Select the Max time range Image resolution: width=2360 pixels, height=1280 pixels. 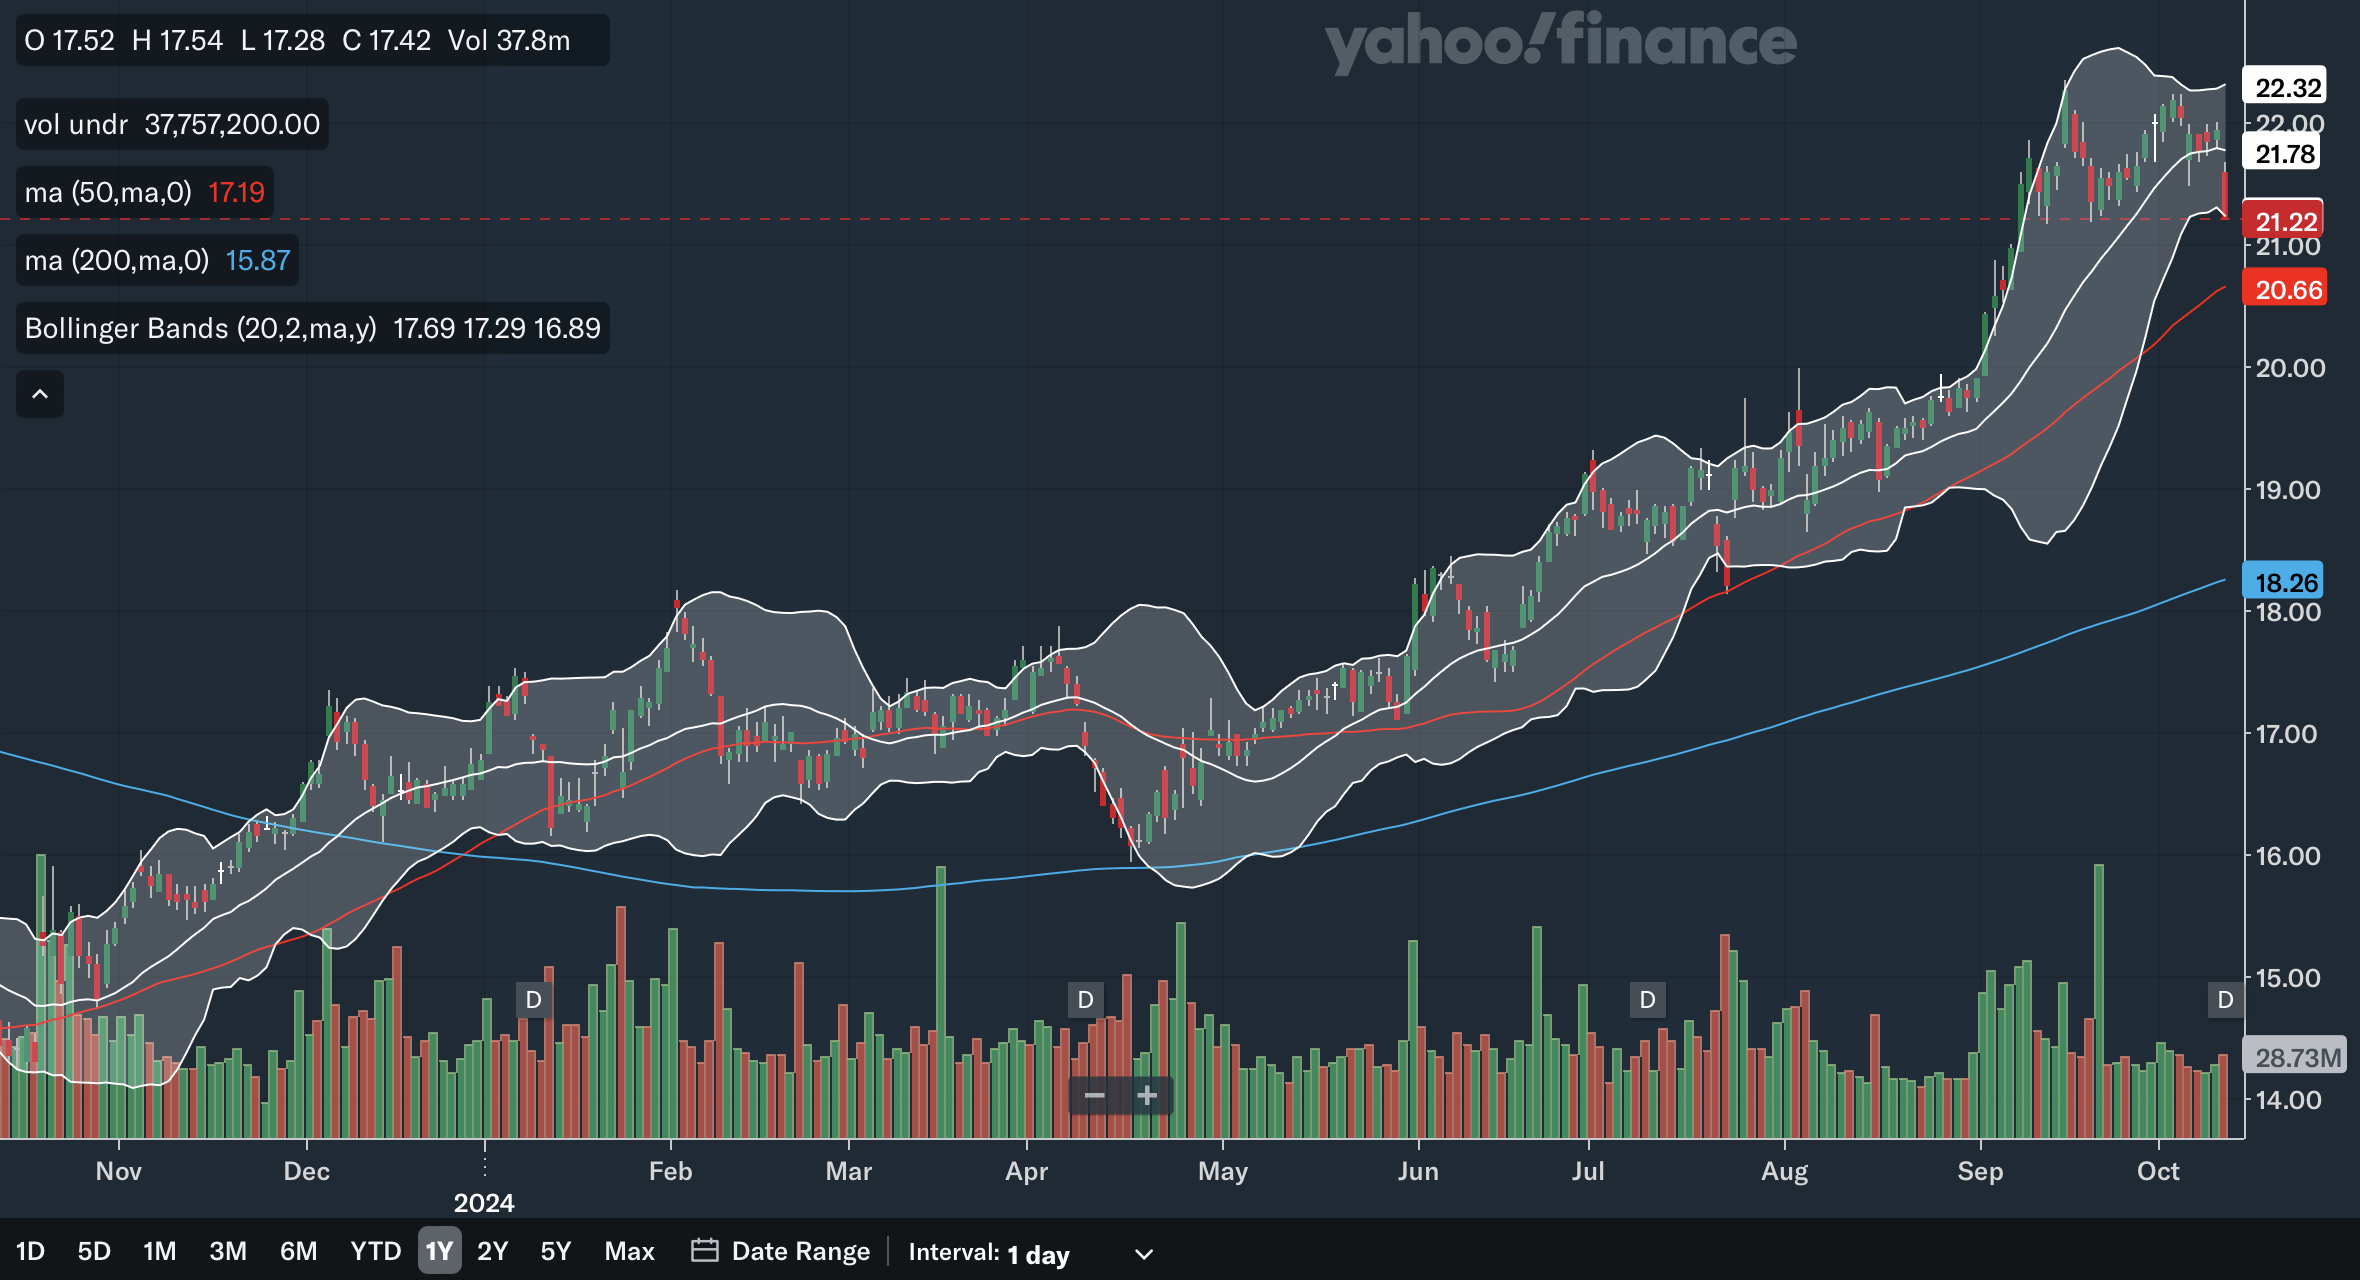[x=629, y=1251]
